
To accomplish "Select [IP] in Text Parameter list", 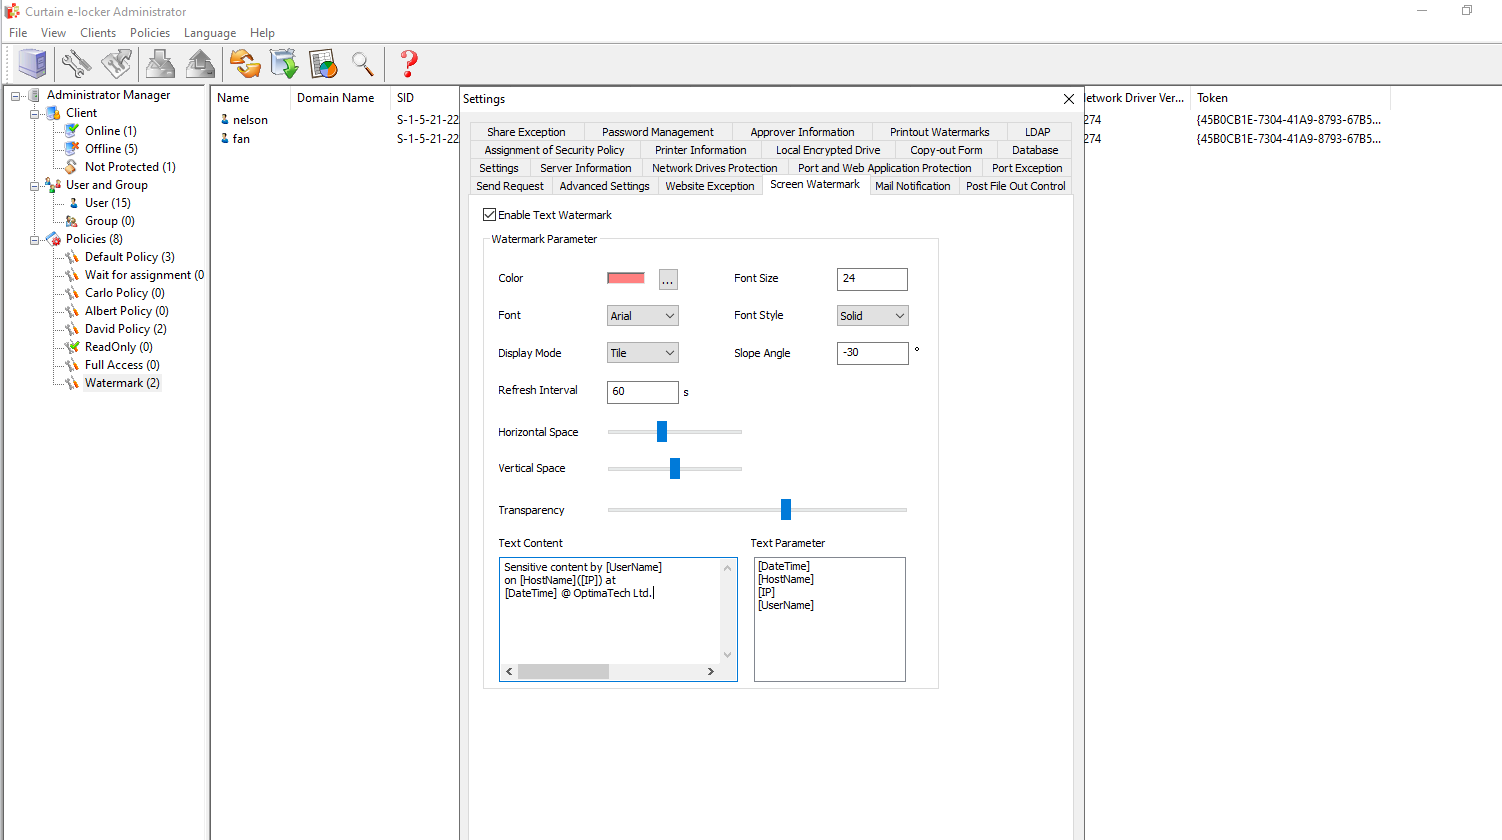I will pyautogui.click(x=767, y=592).
